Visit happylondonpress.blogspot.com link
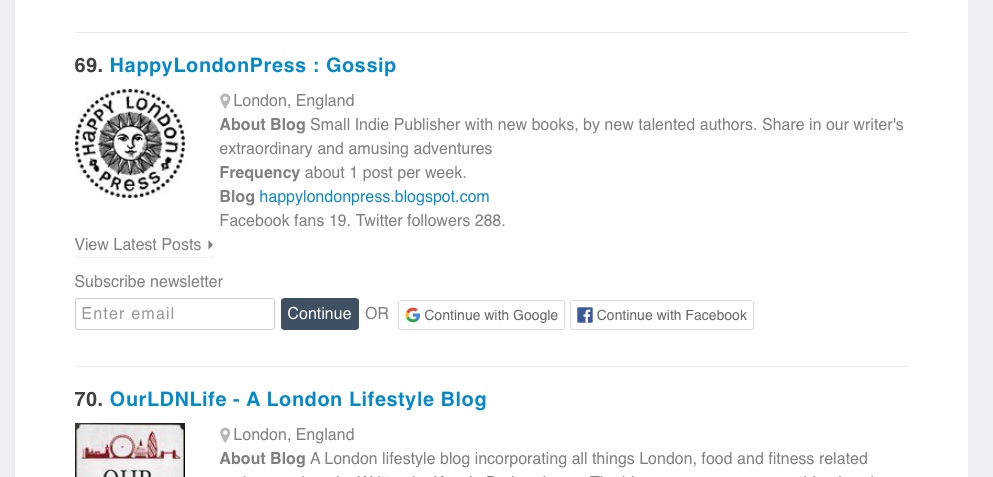Screen dimensions: 993x477 pos(374,197)
